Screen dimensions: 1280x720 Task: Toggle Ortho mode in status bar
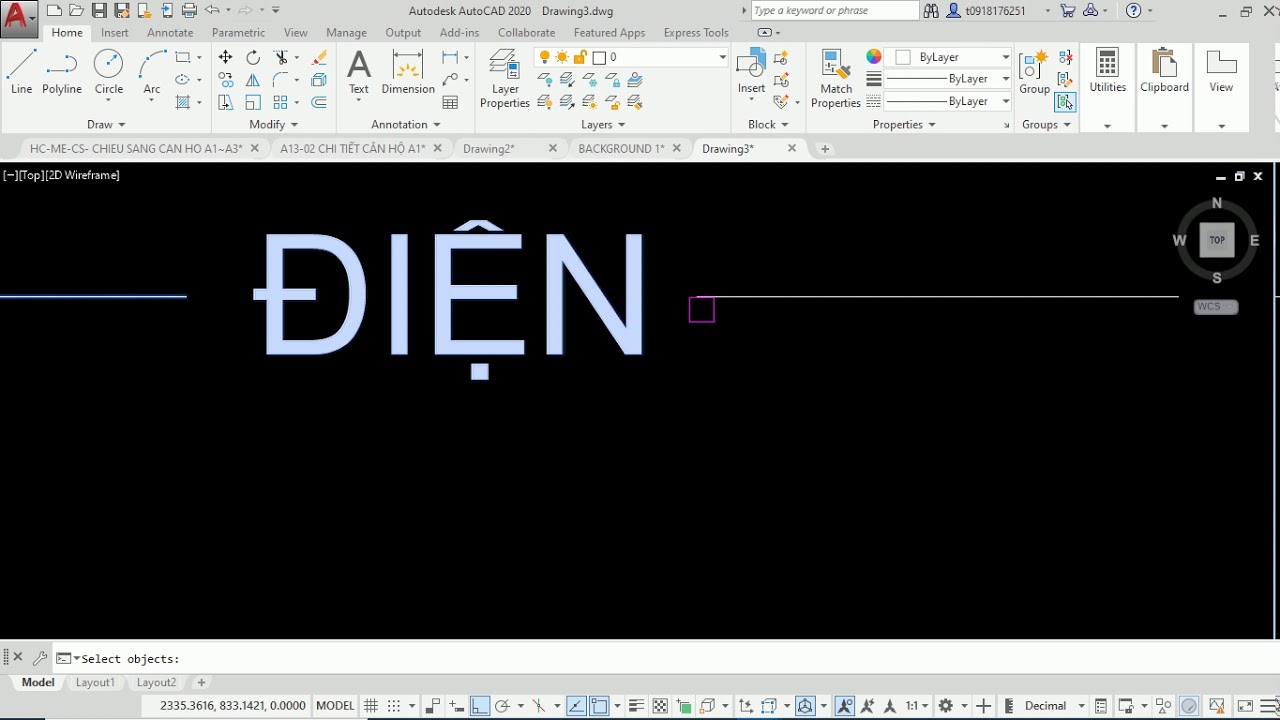[480, 706]
